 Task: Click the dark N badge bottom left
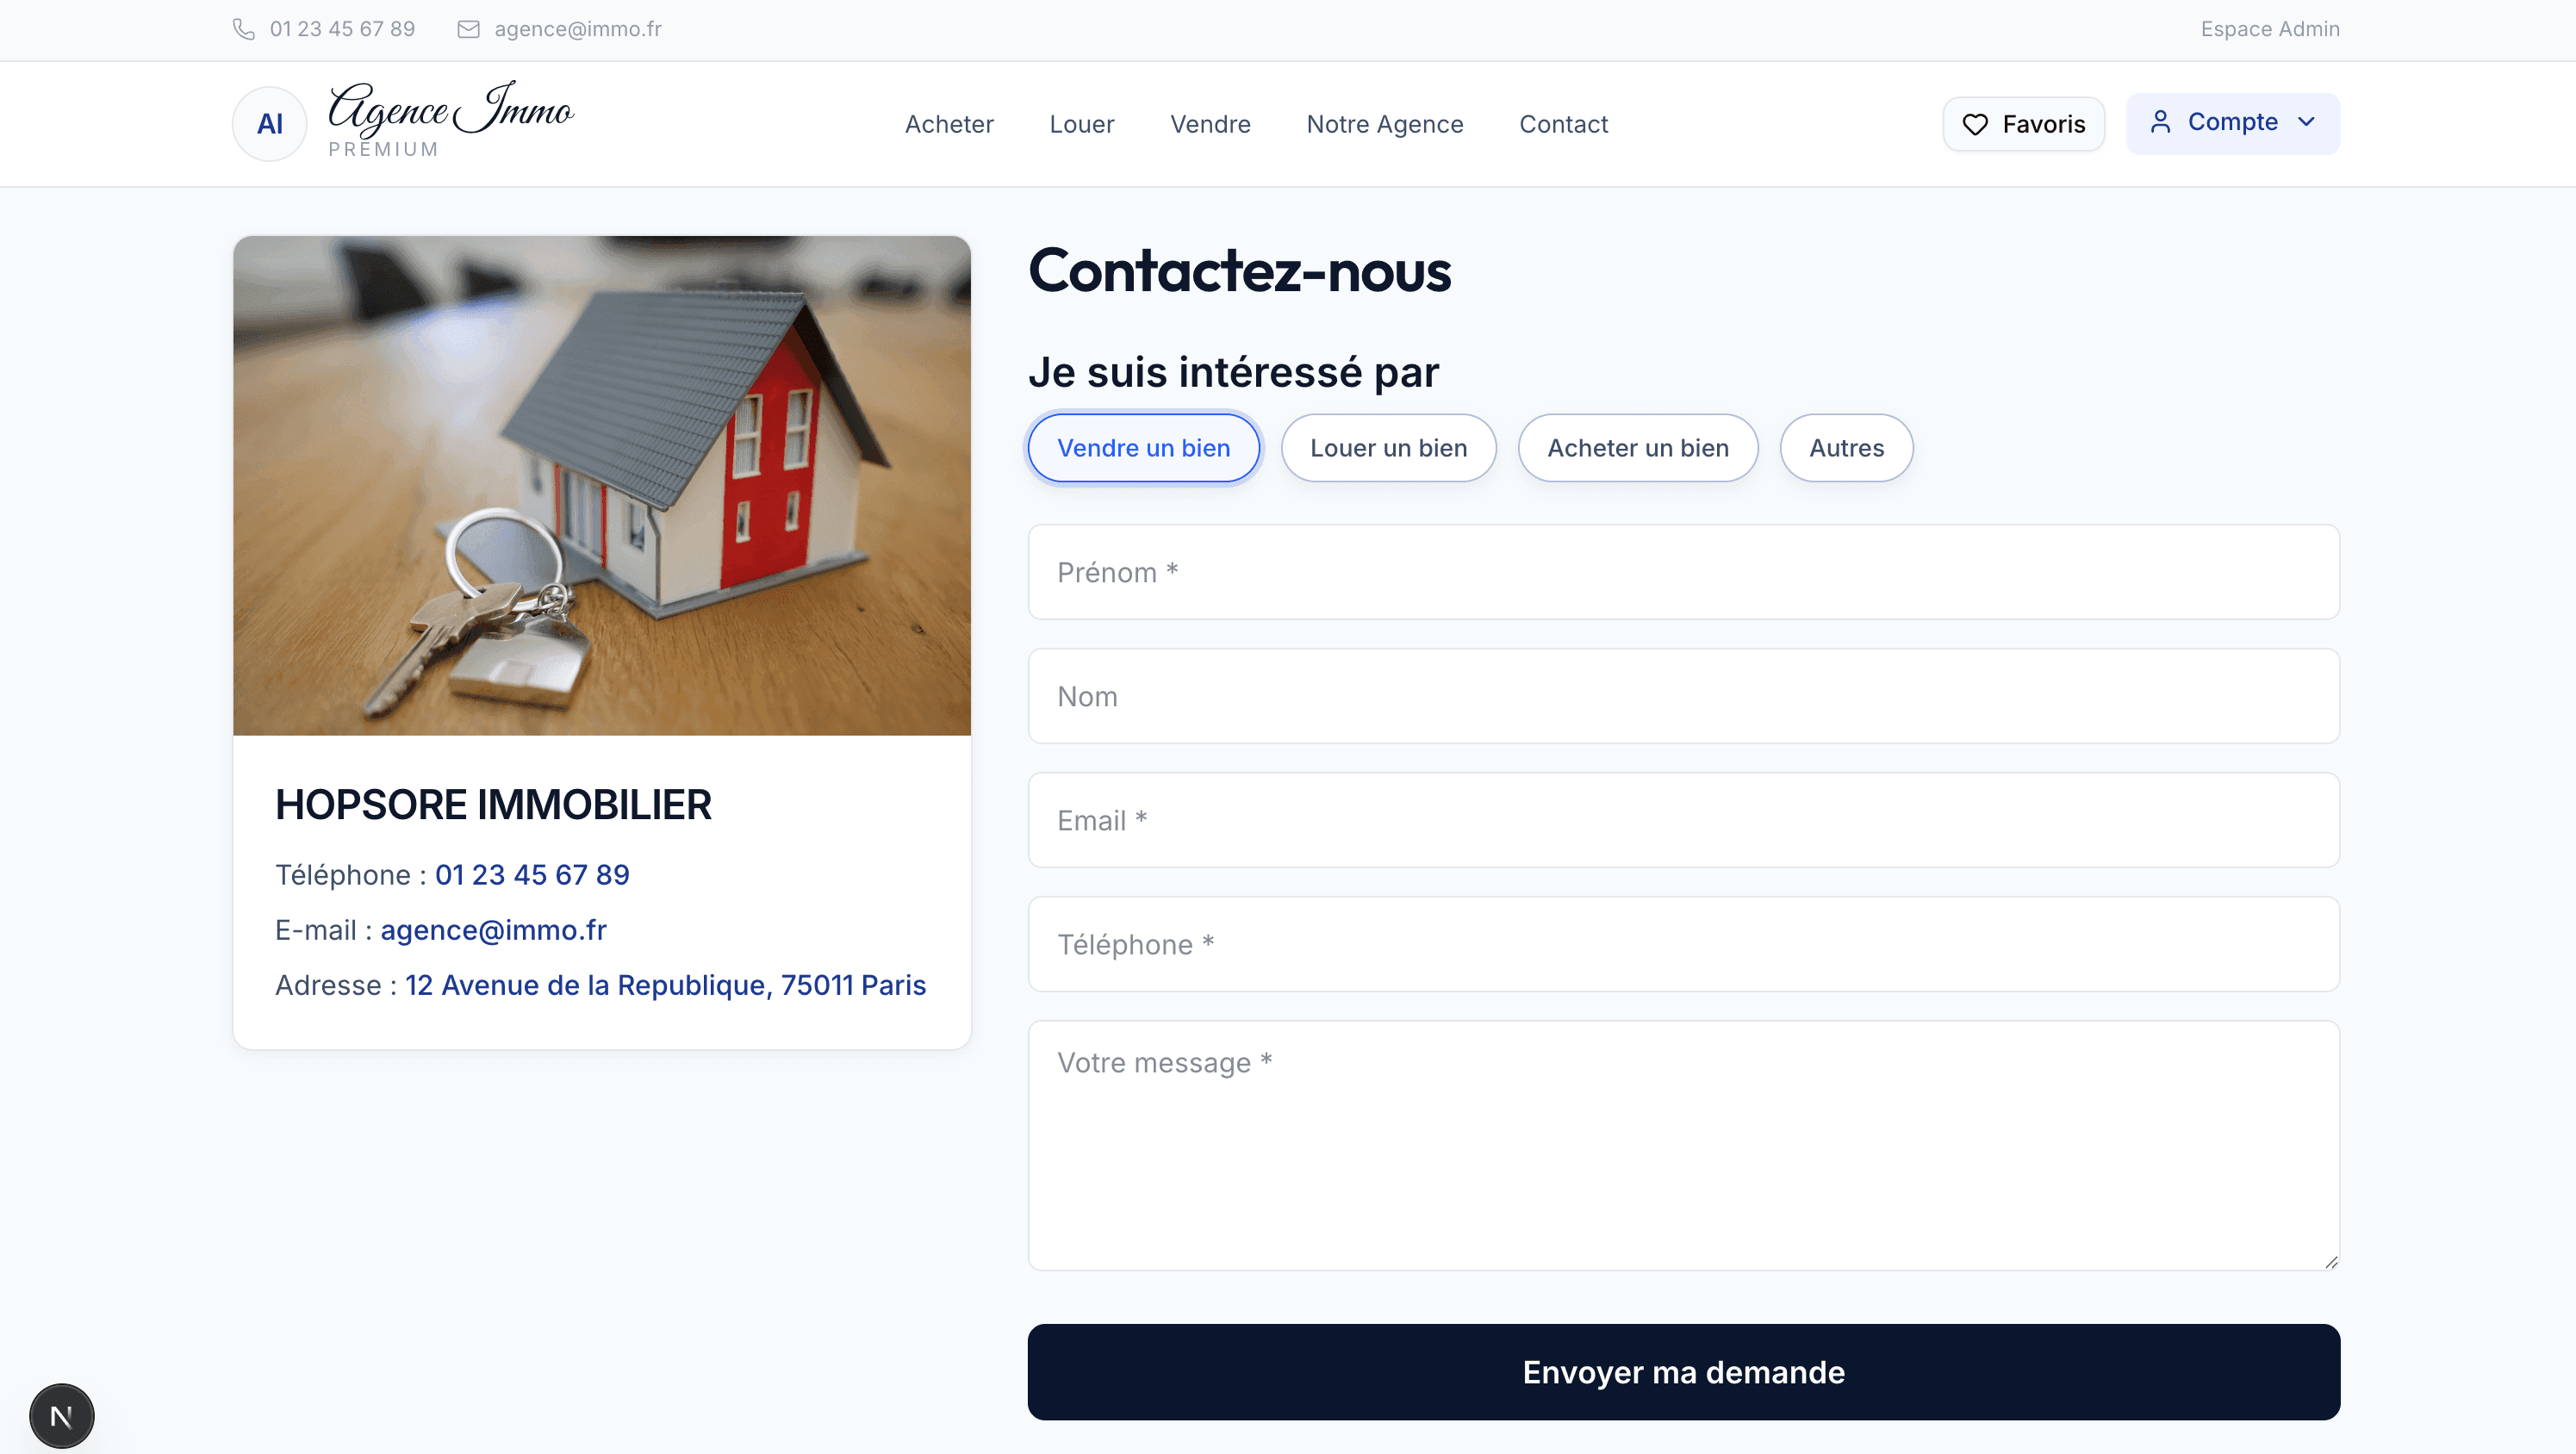62,1415
